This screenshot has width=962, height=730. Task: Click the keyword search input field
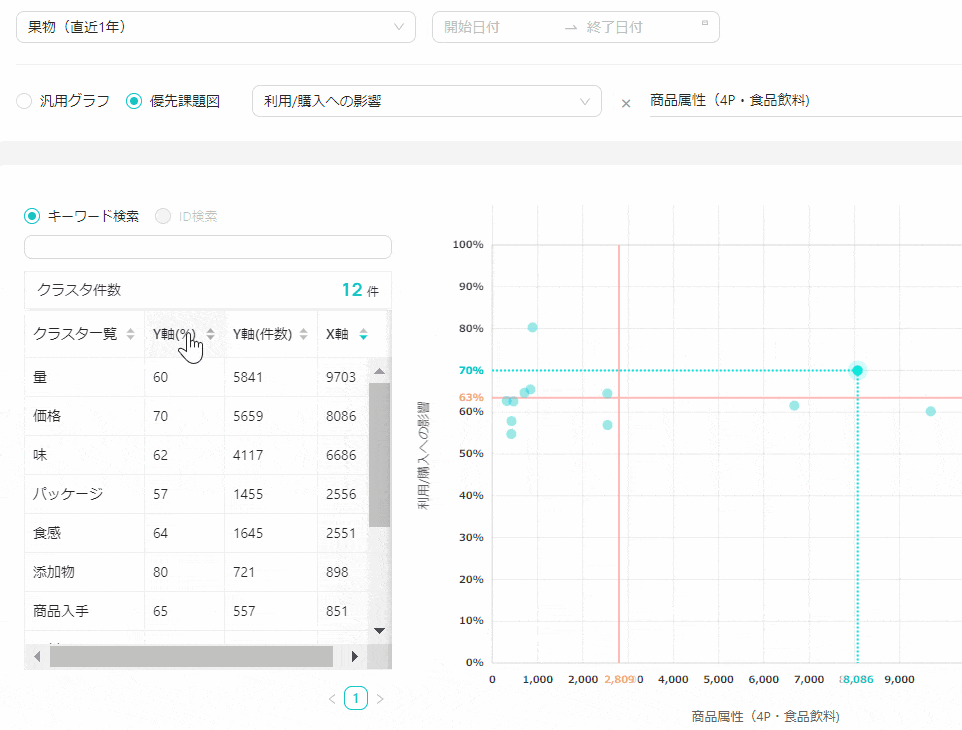tap(208, 247)
